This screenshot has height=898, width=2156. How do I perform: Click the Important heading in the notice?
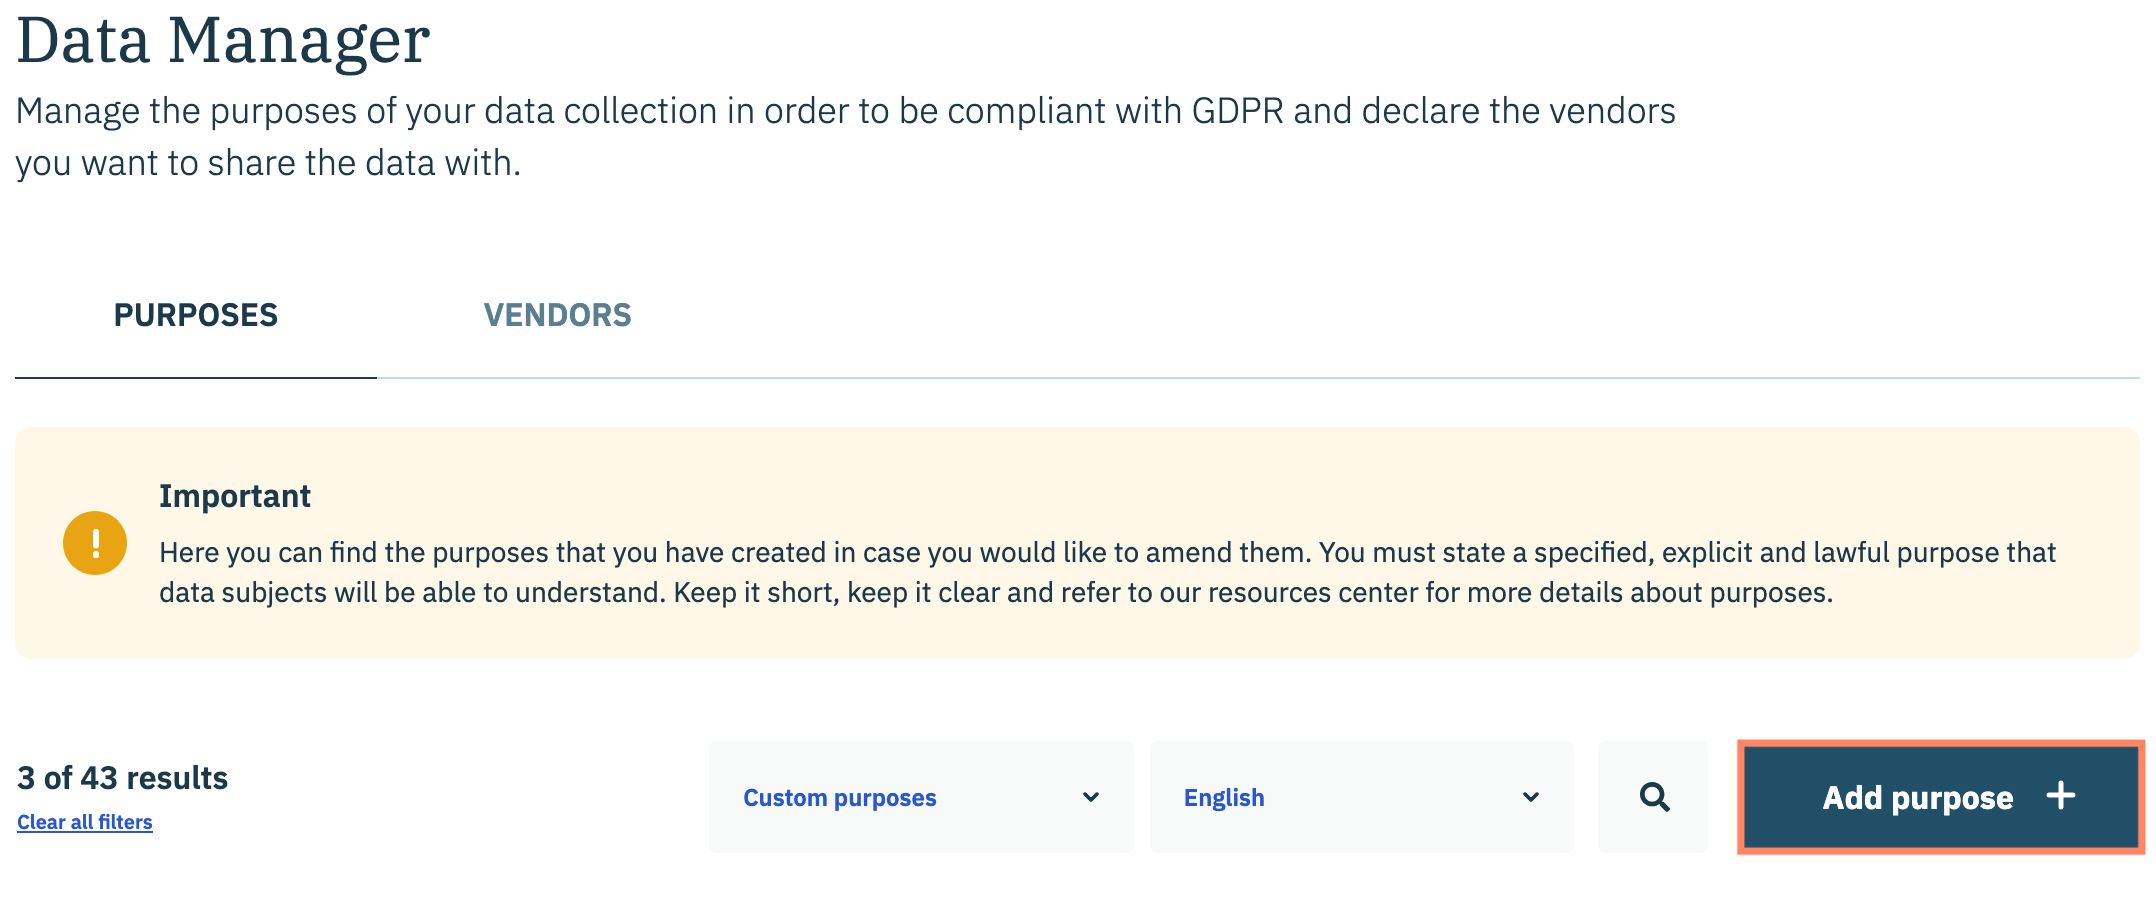tap(235, 496)
